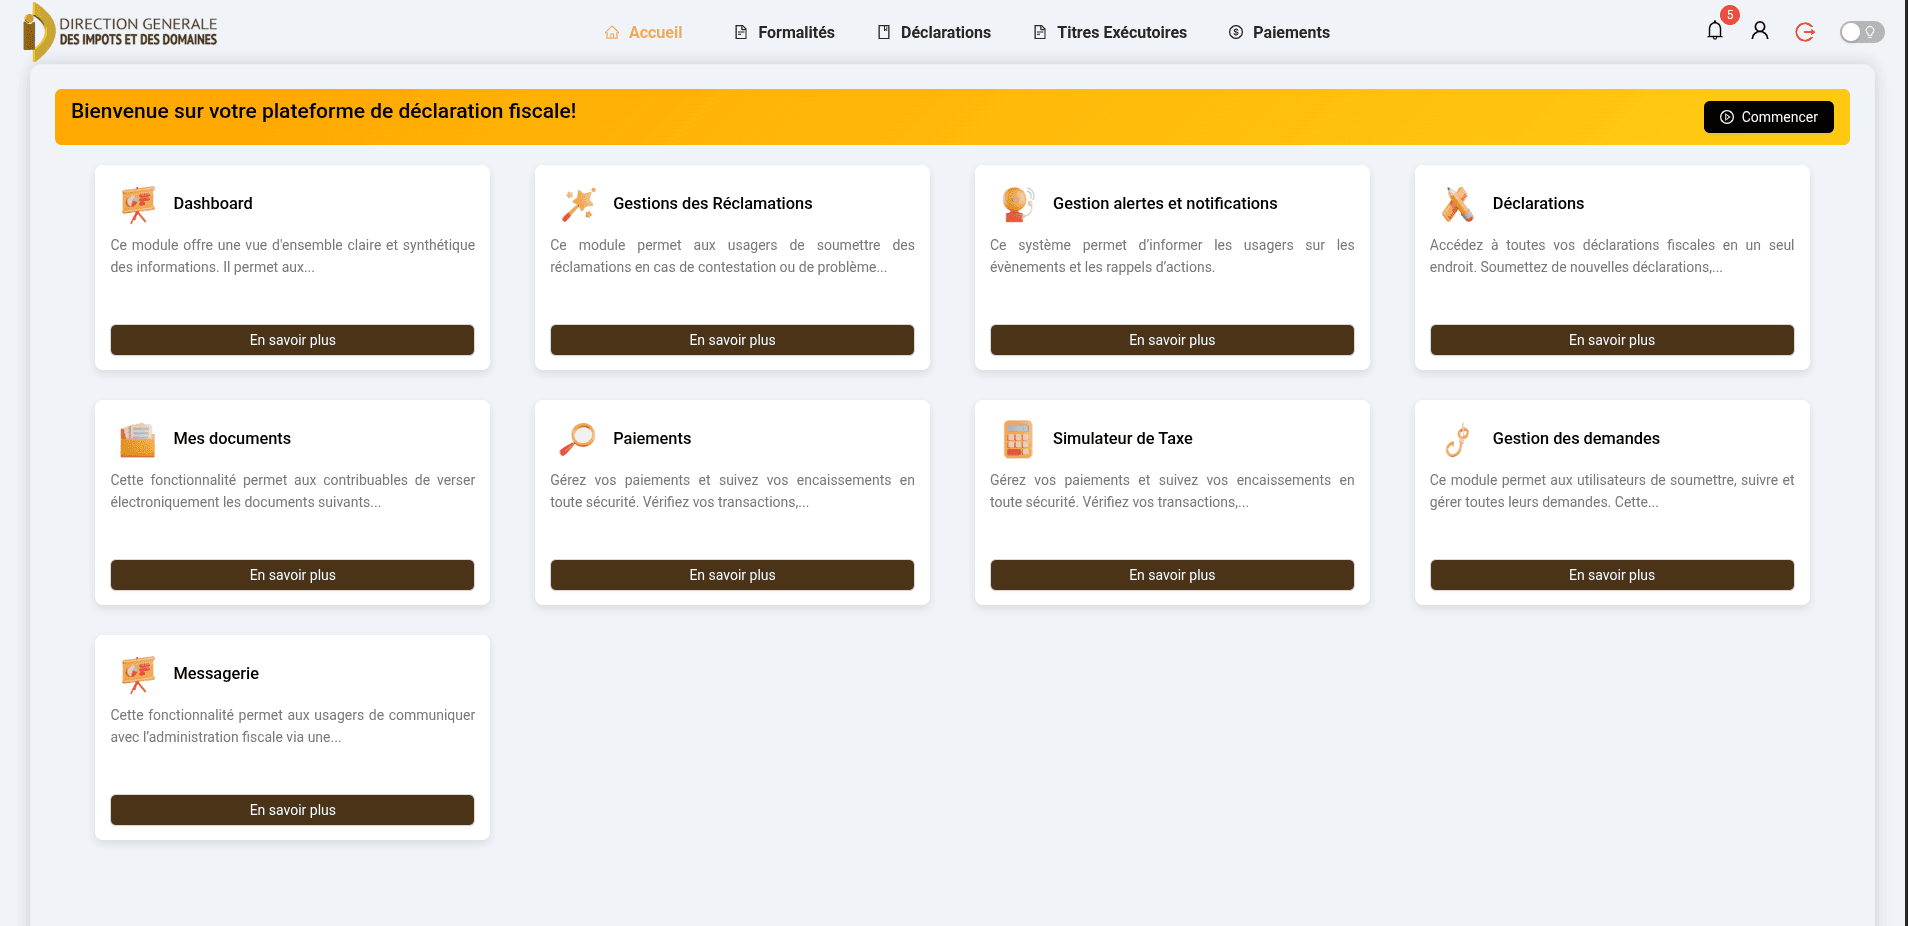Click the Messagerie card title

click(216, 673)
